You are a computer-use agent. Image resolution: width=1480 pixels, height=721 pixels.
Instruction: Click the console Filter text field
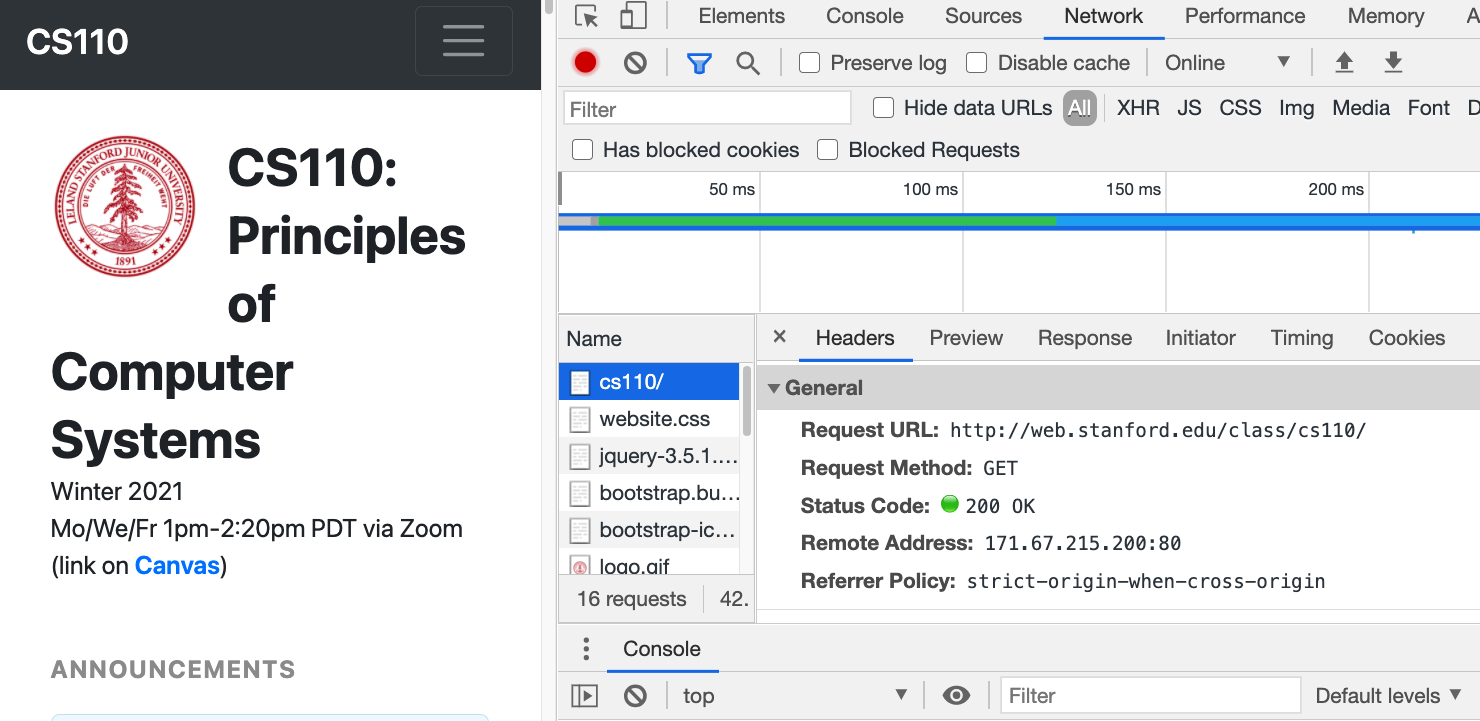(x=1150, y=695)
